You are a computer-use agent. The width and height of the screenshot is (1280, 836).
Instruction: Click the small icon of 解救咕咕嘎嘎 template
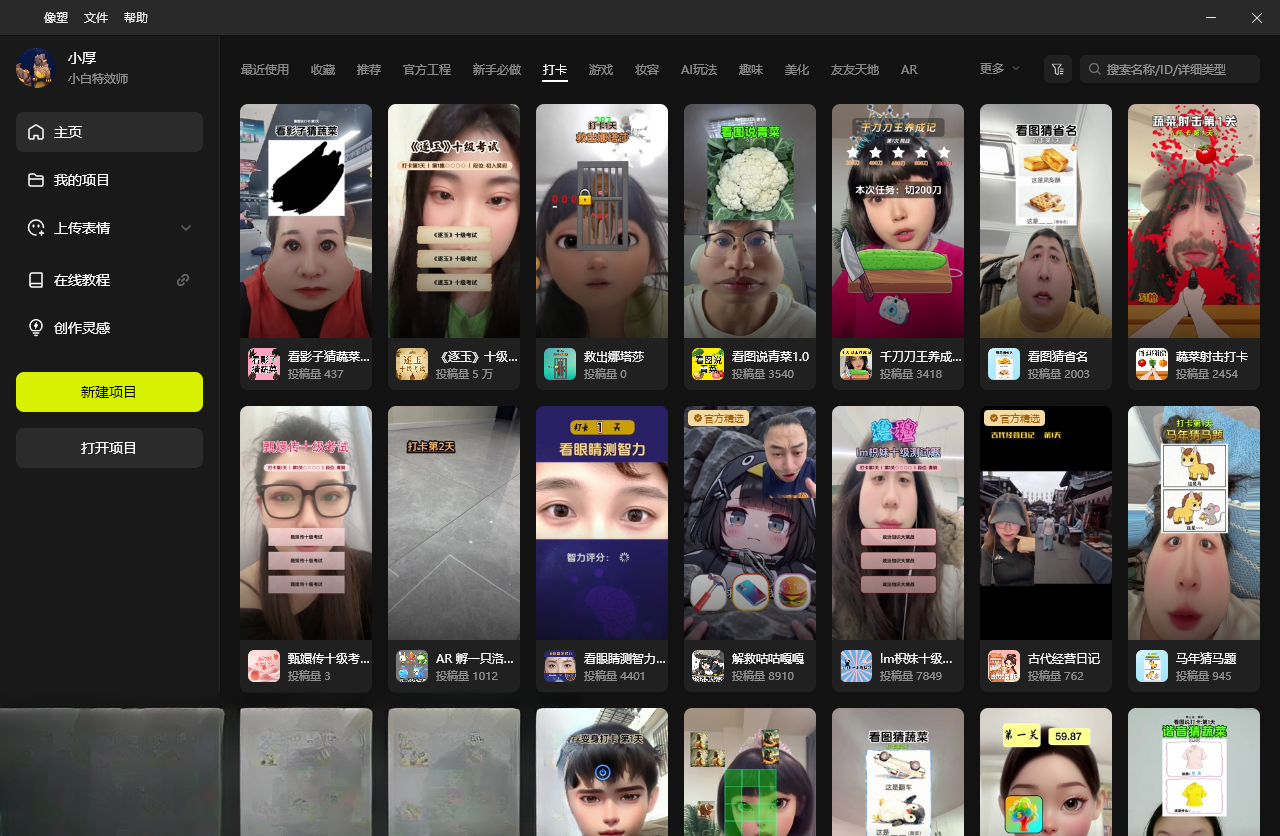[708, 666]
